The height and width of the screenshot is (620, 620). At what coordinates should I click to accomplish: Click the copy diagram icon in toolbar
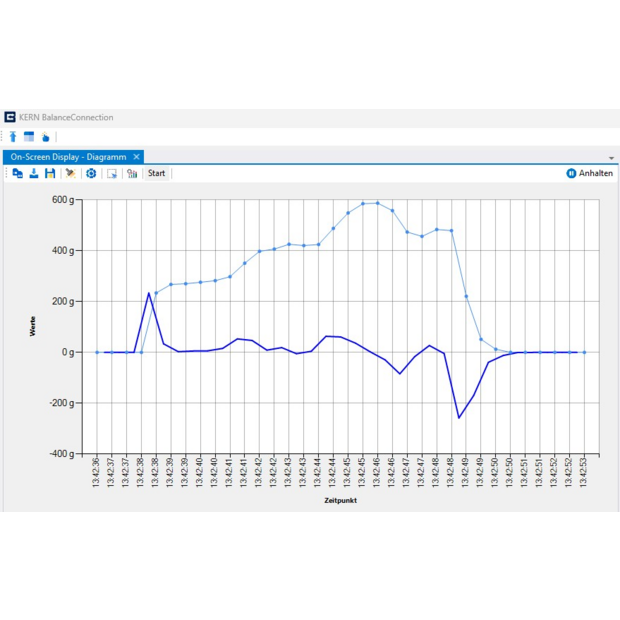tap(17, 173)
